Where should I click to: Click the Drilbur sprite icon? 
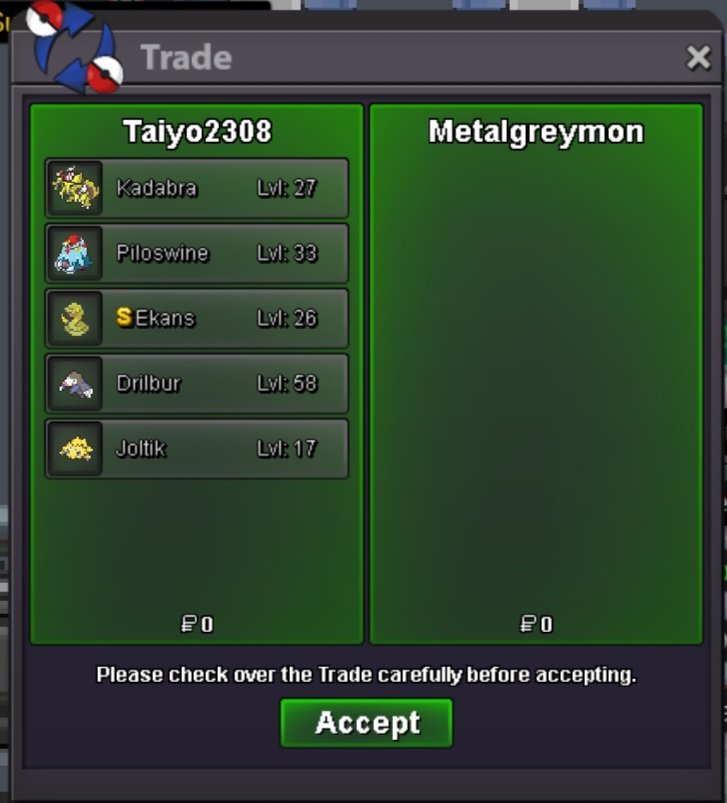point(75,384)
